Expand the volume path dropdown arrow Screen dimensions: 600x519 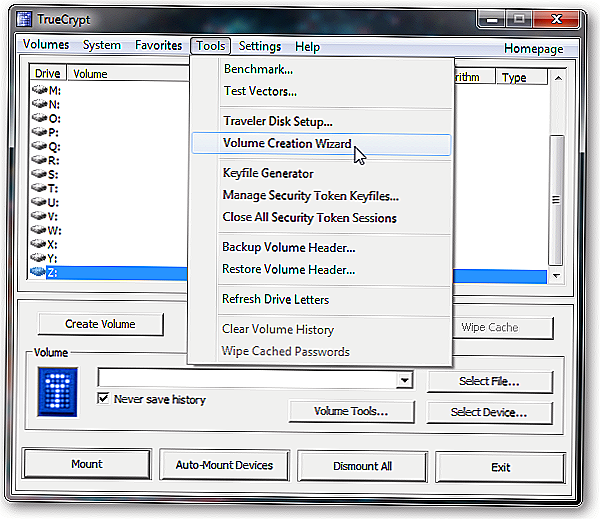coord(404,380)
